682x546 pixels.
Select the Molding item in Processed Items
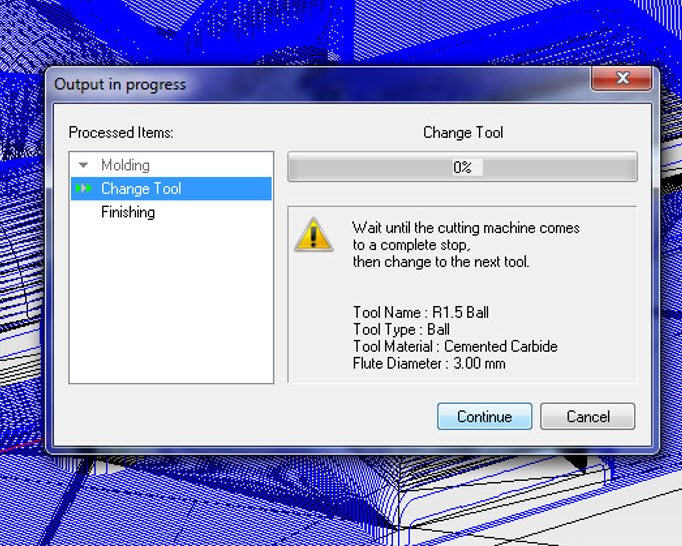[125, 165]
